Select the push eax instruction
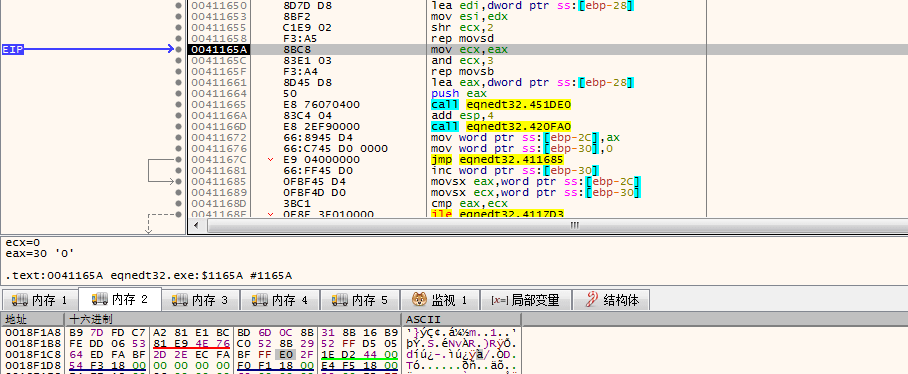Viewport: 908px width, 374px height. pyautogui.click(x=459, y=94)
